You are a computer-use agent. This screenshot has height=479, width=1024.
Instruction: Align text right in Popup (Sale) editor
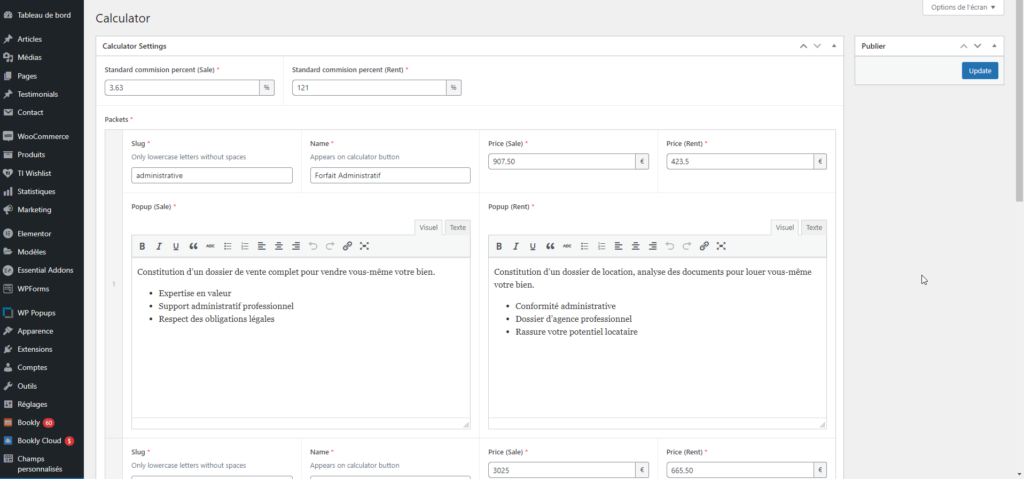point(296,246)
